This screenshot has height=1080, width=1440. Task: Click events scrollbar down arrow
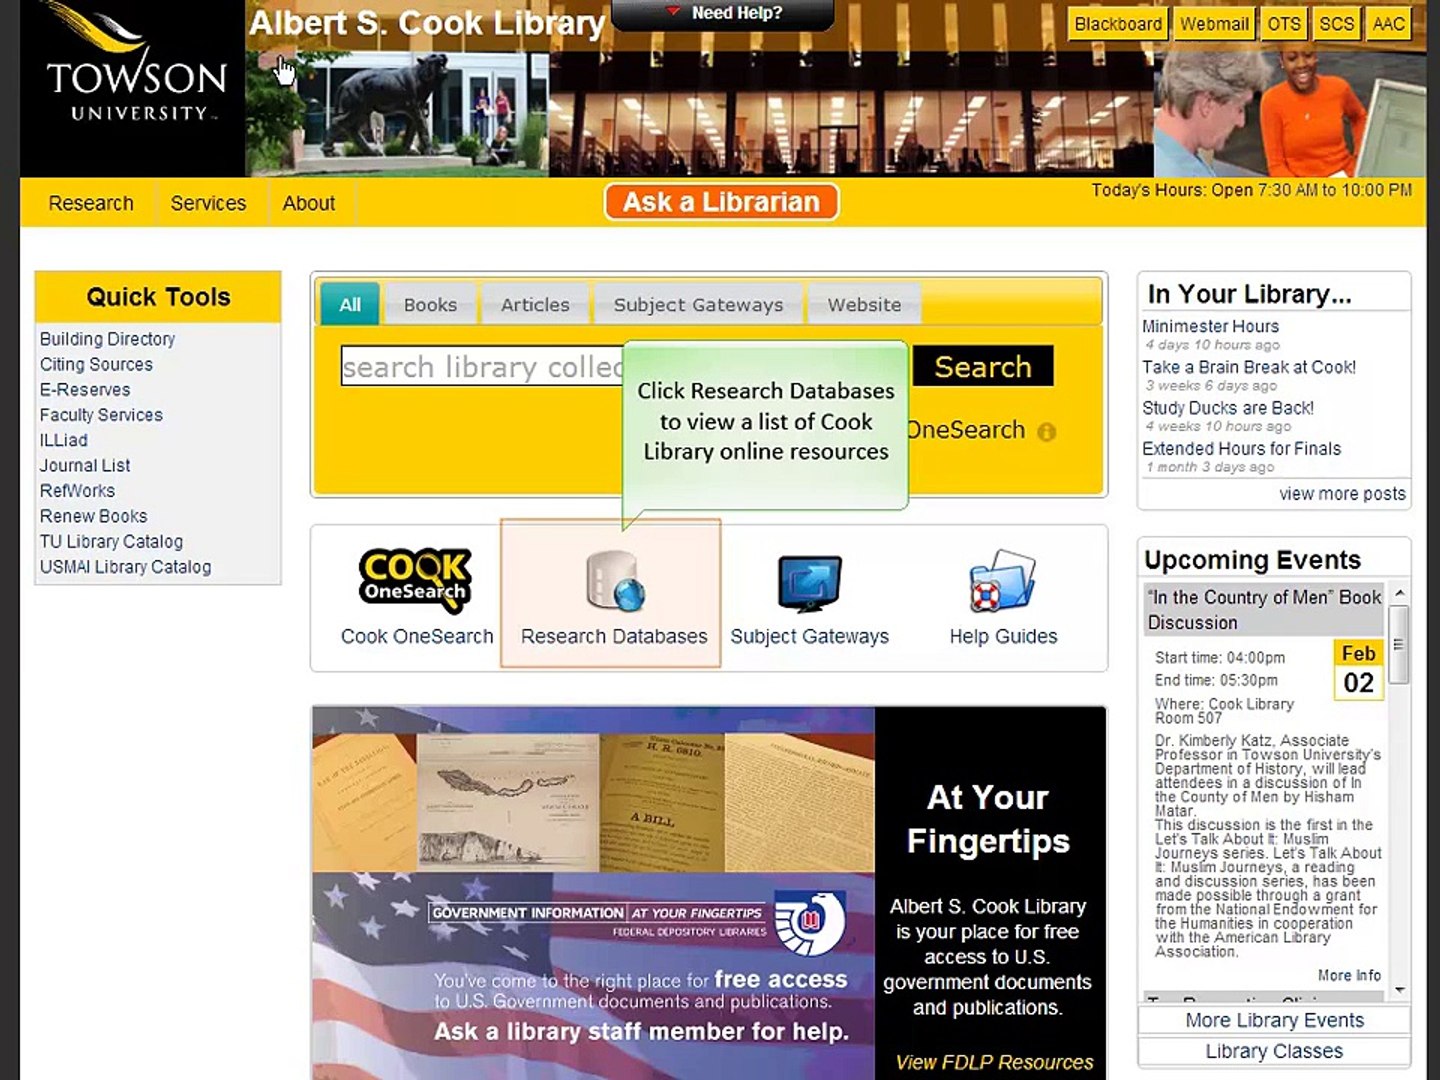1400,990
